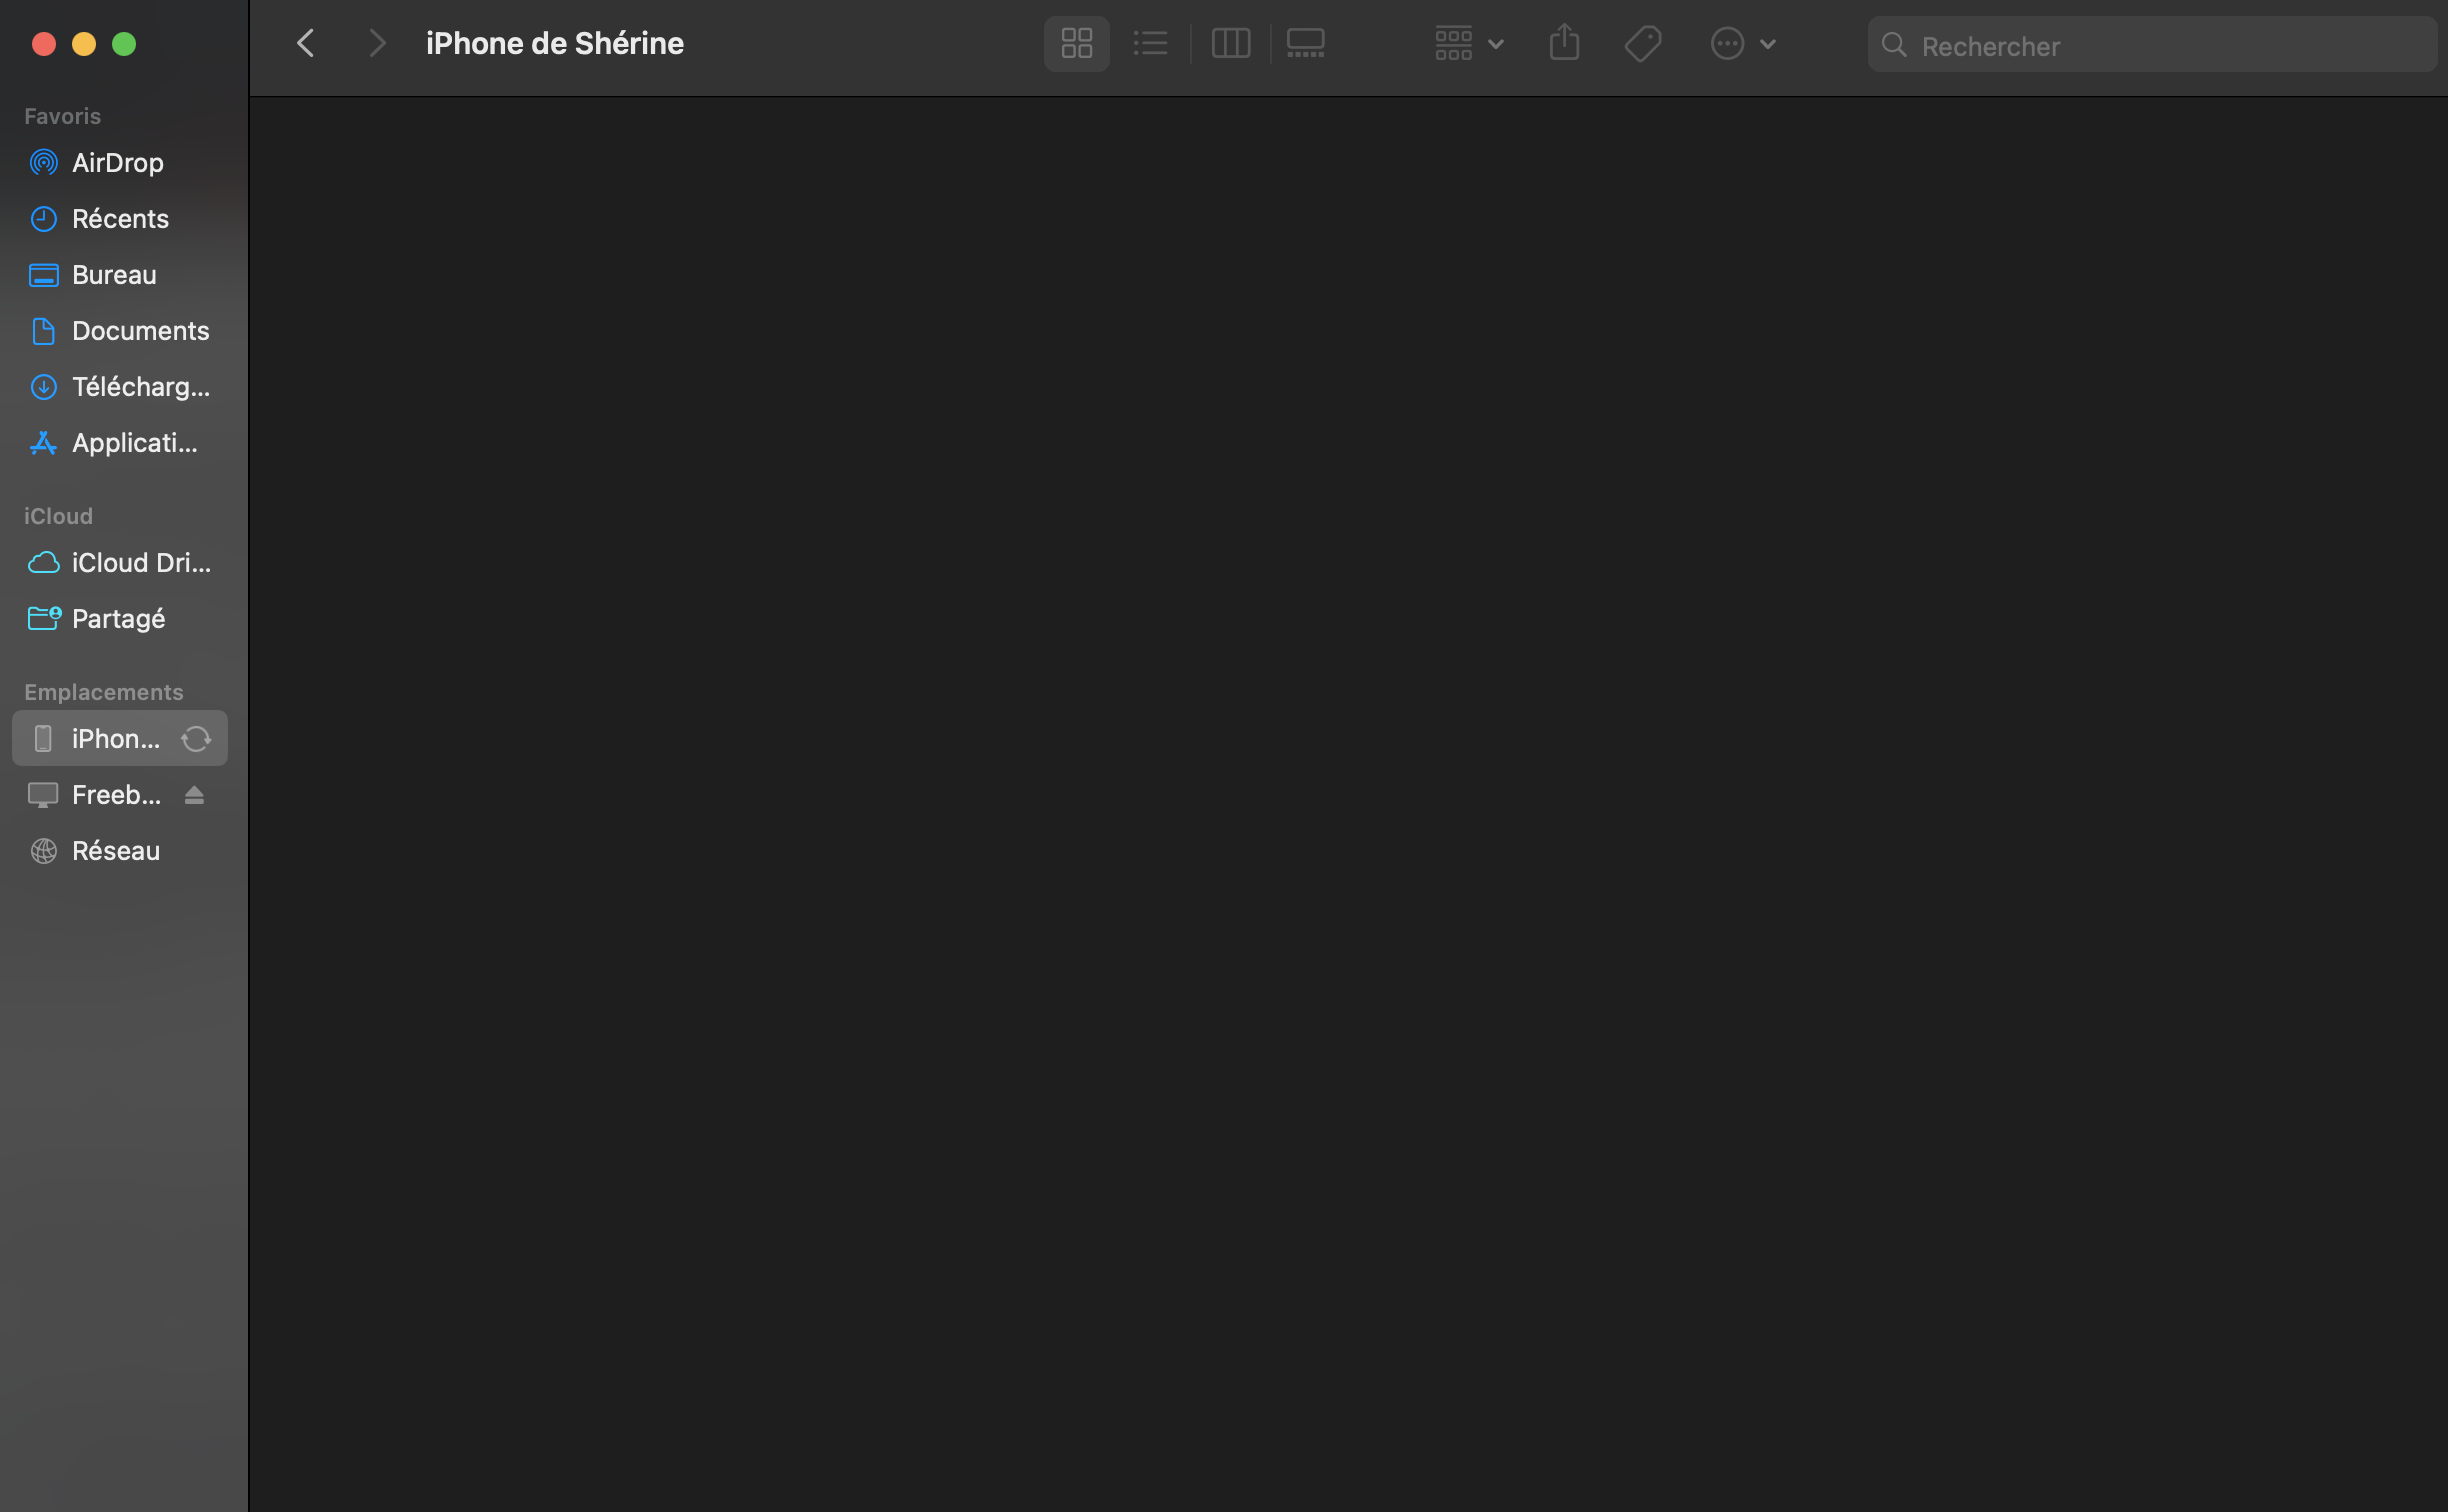Screen dimensions: 2448x1512
Task: Click the Share toolbar icon
Action: pos(1564,44)
